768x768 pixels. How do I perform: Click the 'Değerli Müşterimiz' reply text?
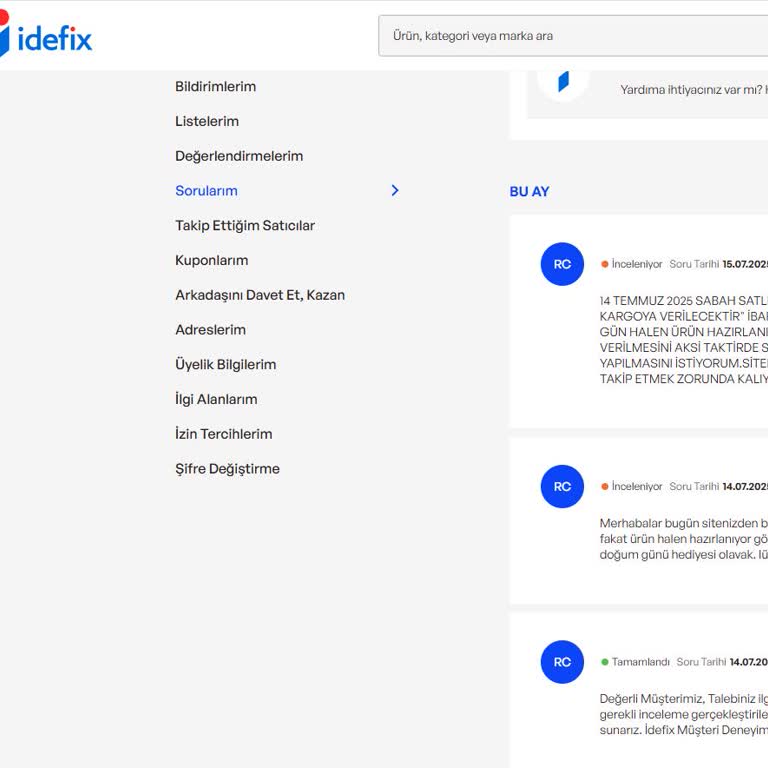point(684,714)
